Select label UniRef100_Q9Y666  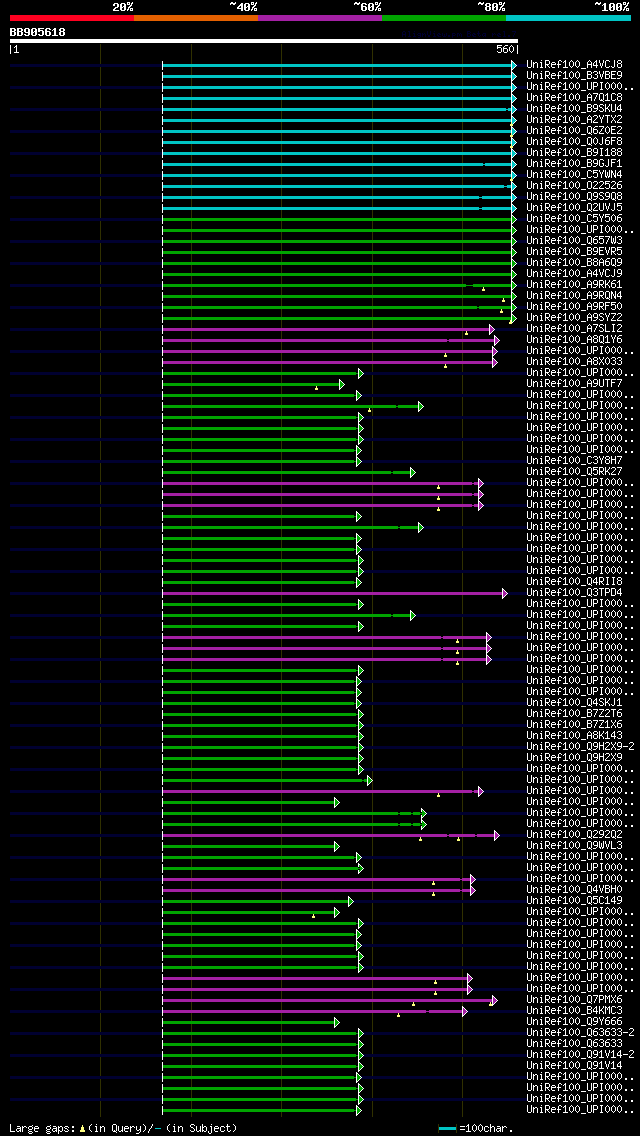point(574,1022)
